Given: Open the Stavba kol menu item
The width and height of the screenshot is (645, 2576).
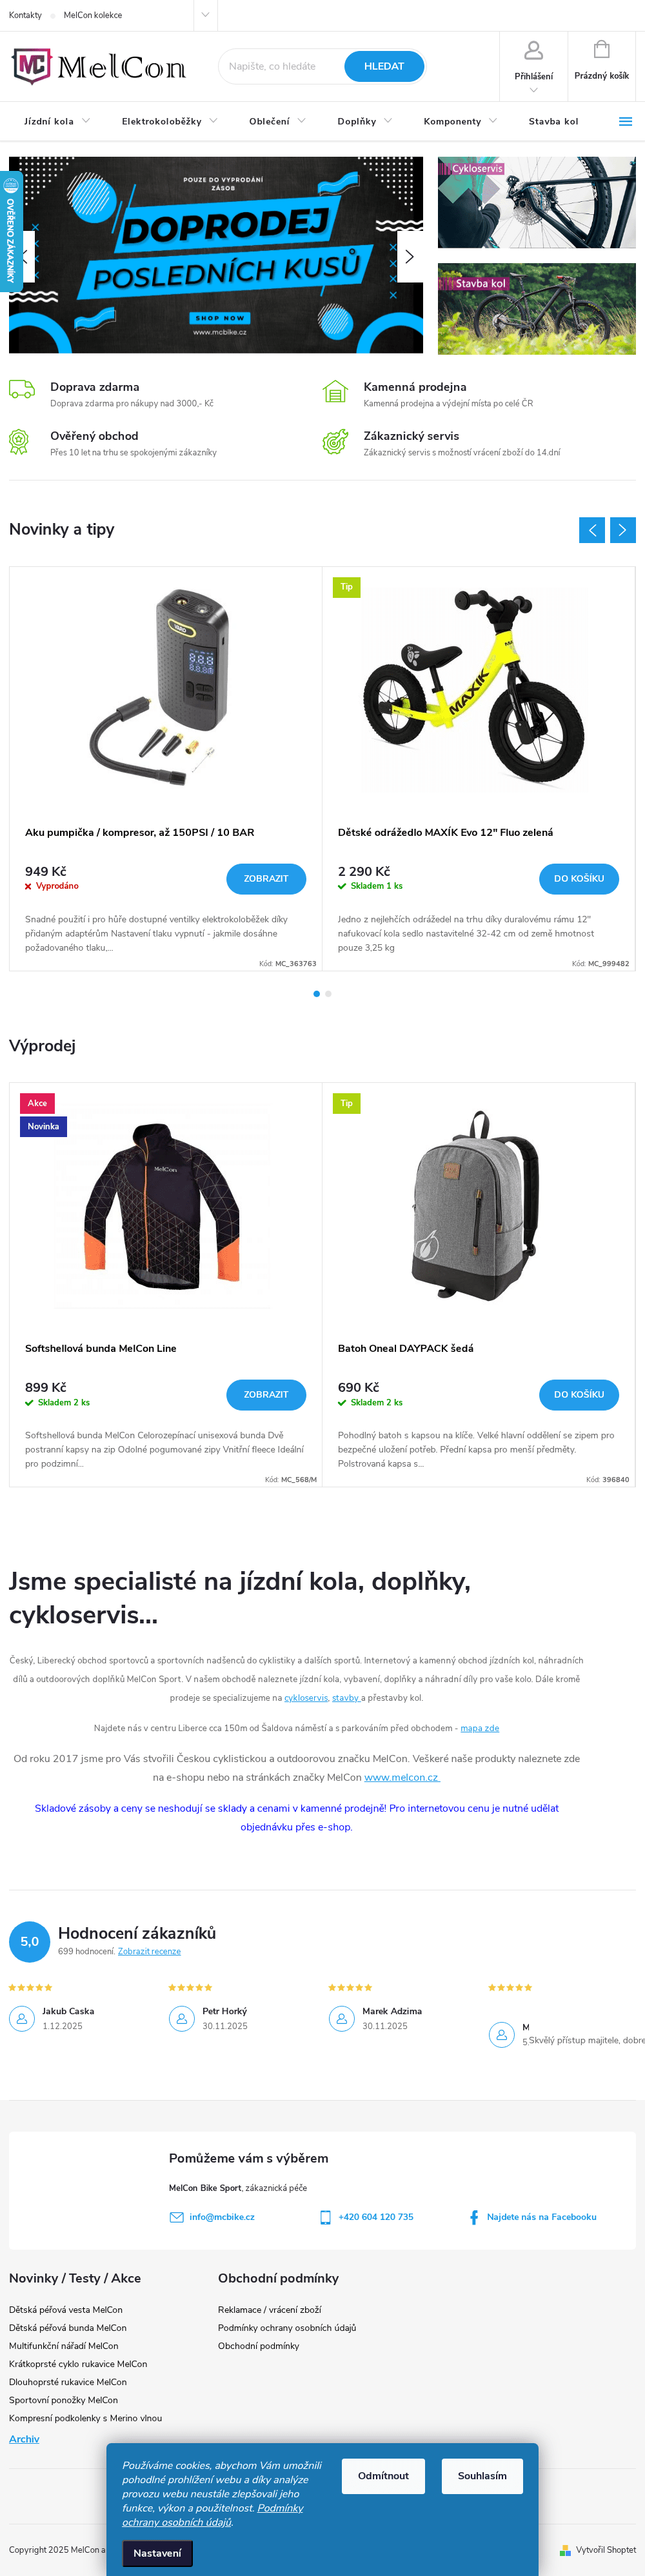Looking at the screenshot, I should click(553, 122).
